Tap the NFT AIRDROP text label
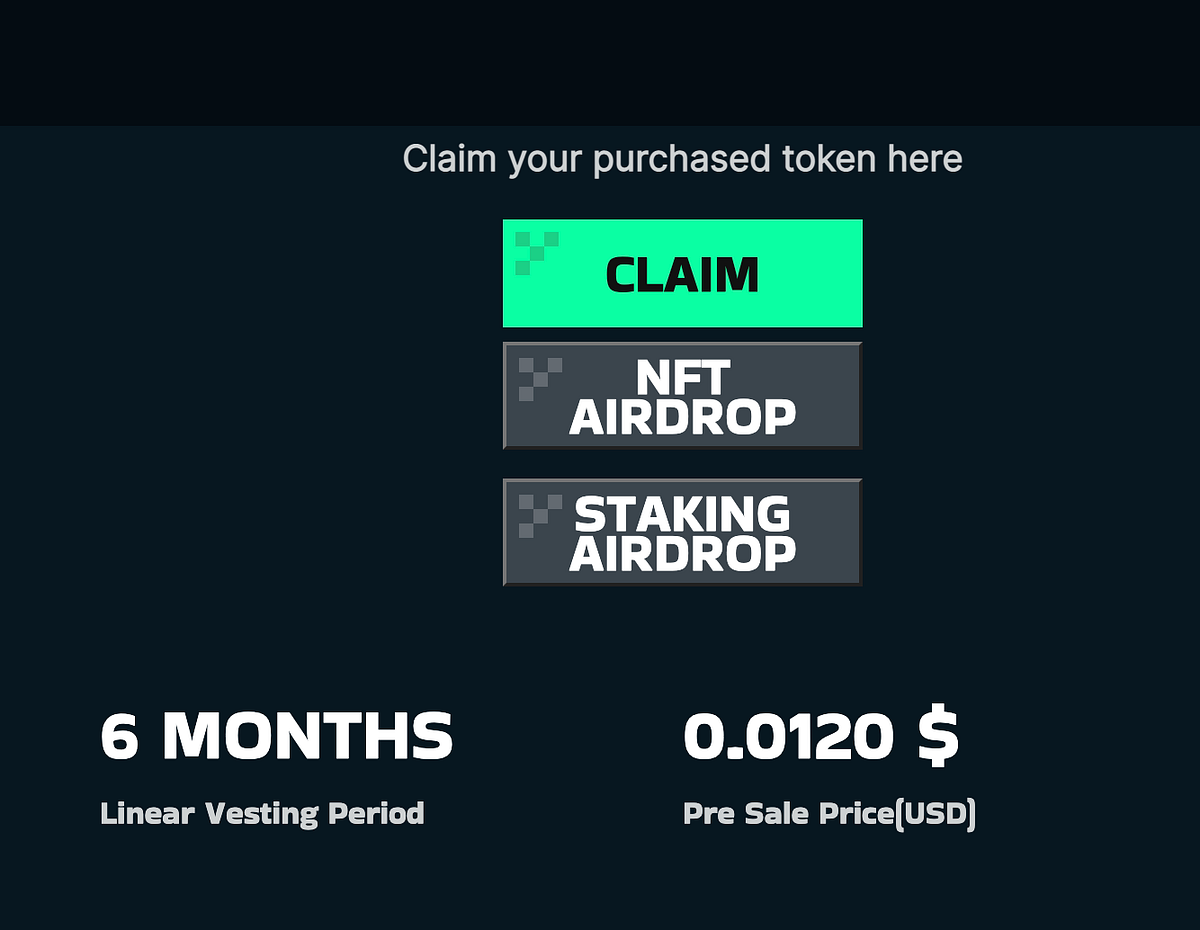Screen dimensions: 1200x930 683,395
